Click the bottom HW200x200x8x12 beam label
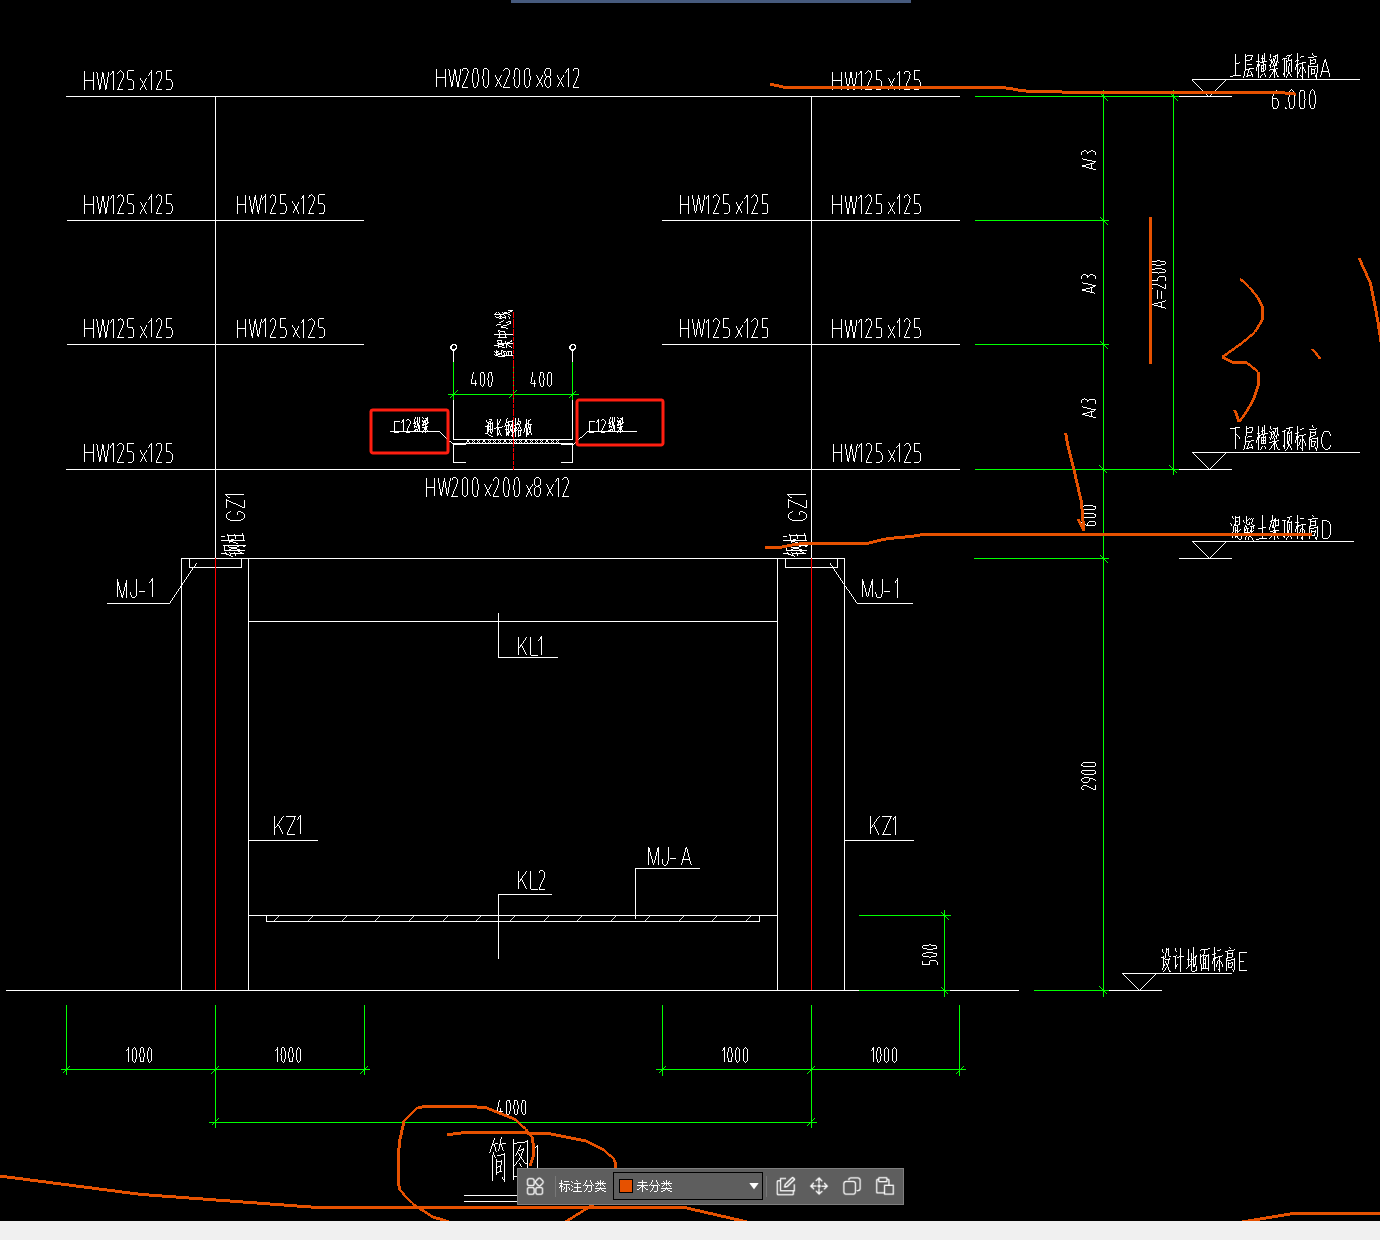 (x=497, y=488)
